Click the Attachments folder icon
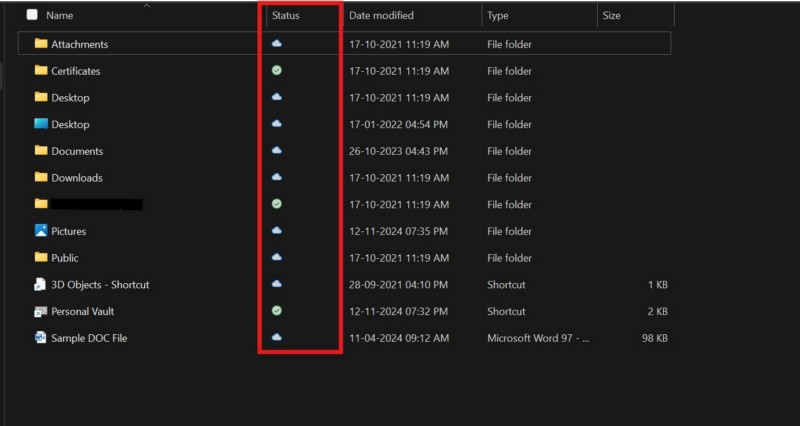This screenshot has width=800, height=426. pos(41,44)
